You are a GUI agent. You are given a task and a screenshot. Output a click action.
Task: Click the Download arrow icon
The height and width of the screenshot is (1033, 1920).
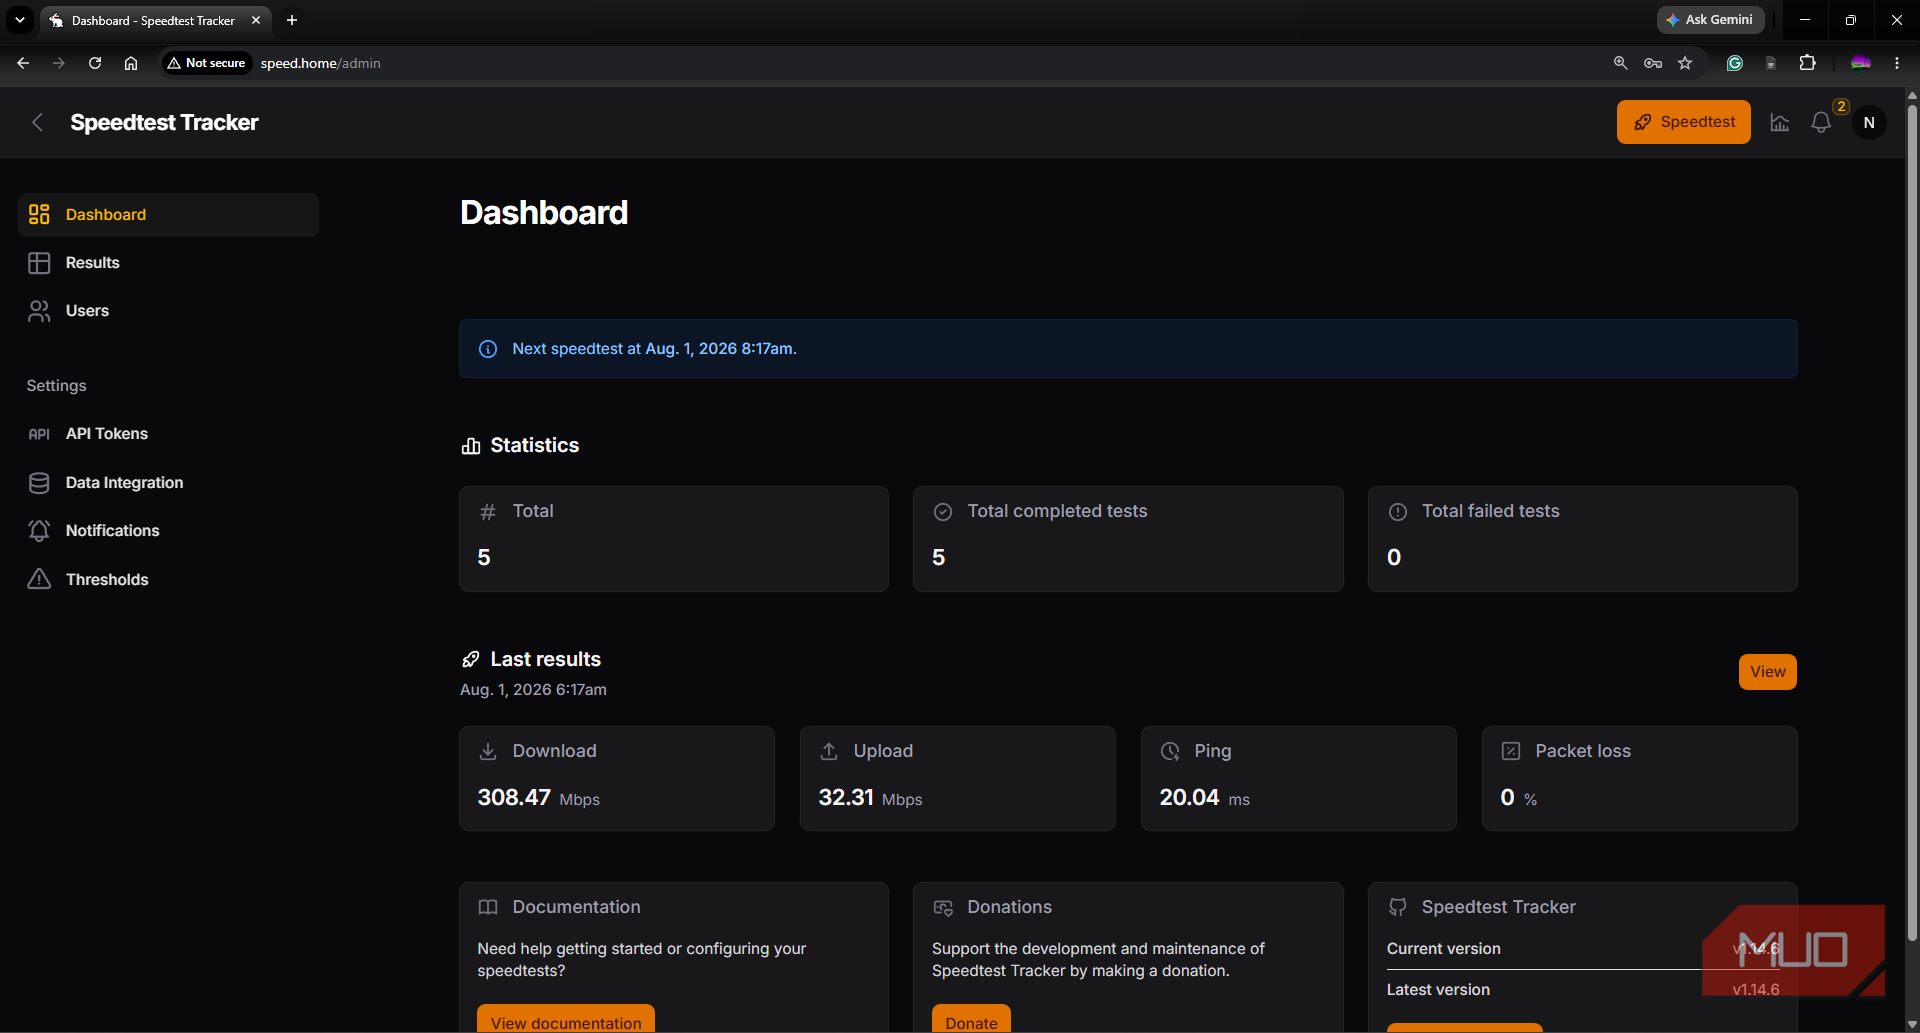click(x=488, y=751)
